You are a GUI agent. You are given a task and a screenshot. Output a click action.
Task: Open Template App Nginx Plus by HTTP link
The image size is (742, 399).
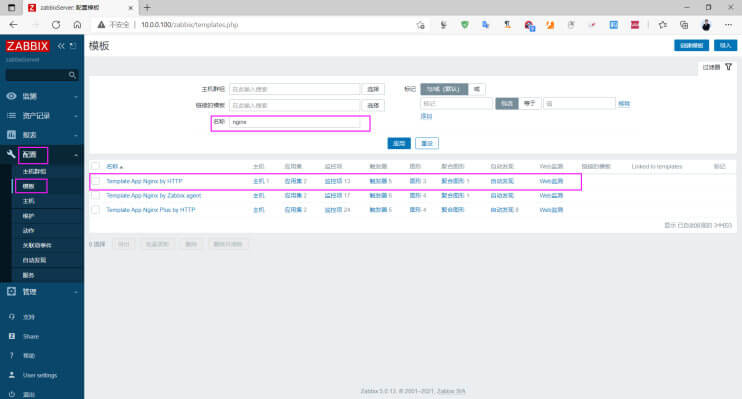click(x=150, y=210)
